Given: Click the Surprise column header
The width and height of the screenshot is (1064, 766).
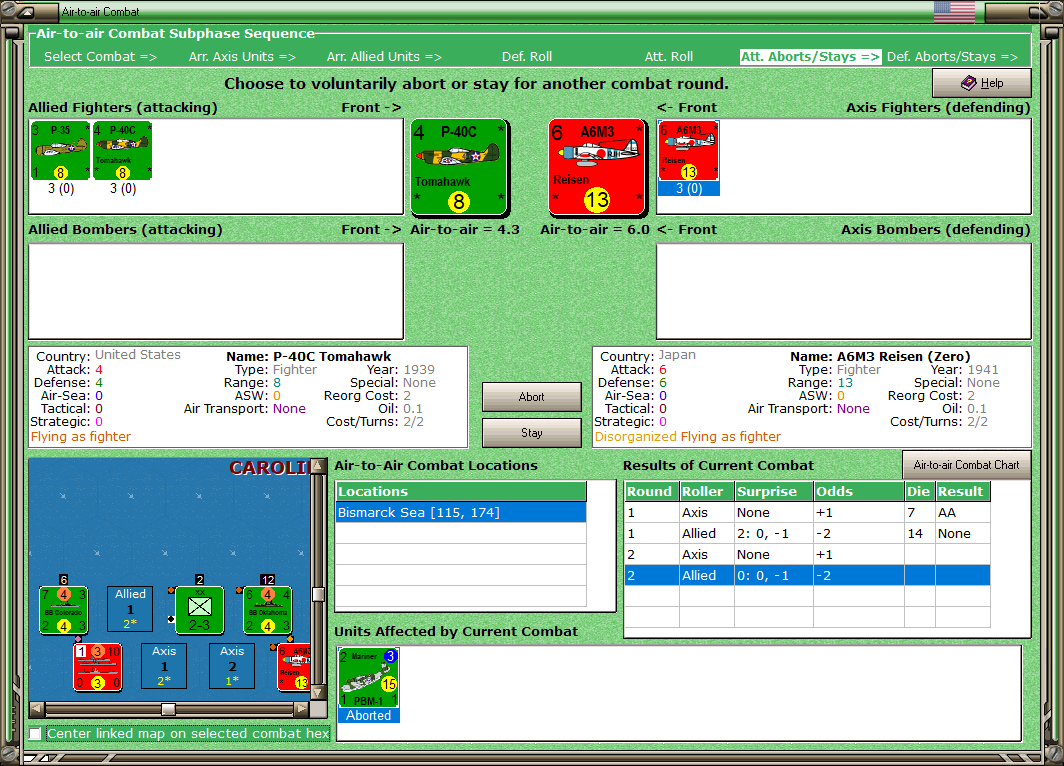Looking at the screenshot, I should click(x=774, y=491).
